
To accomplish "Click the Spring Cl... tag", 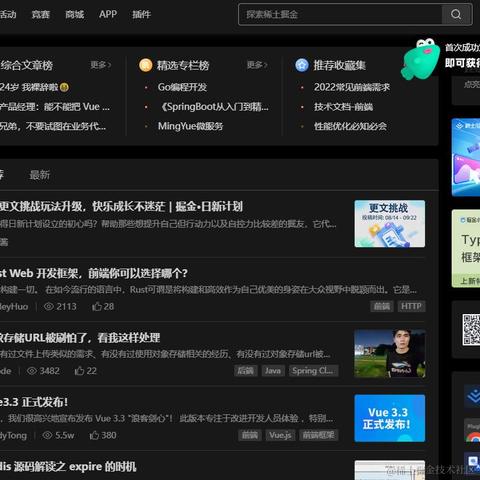I will coord(313,371).
